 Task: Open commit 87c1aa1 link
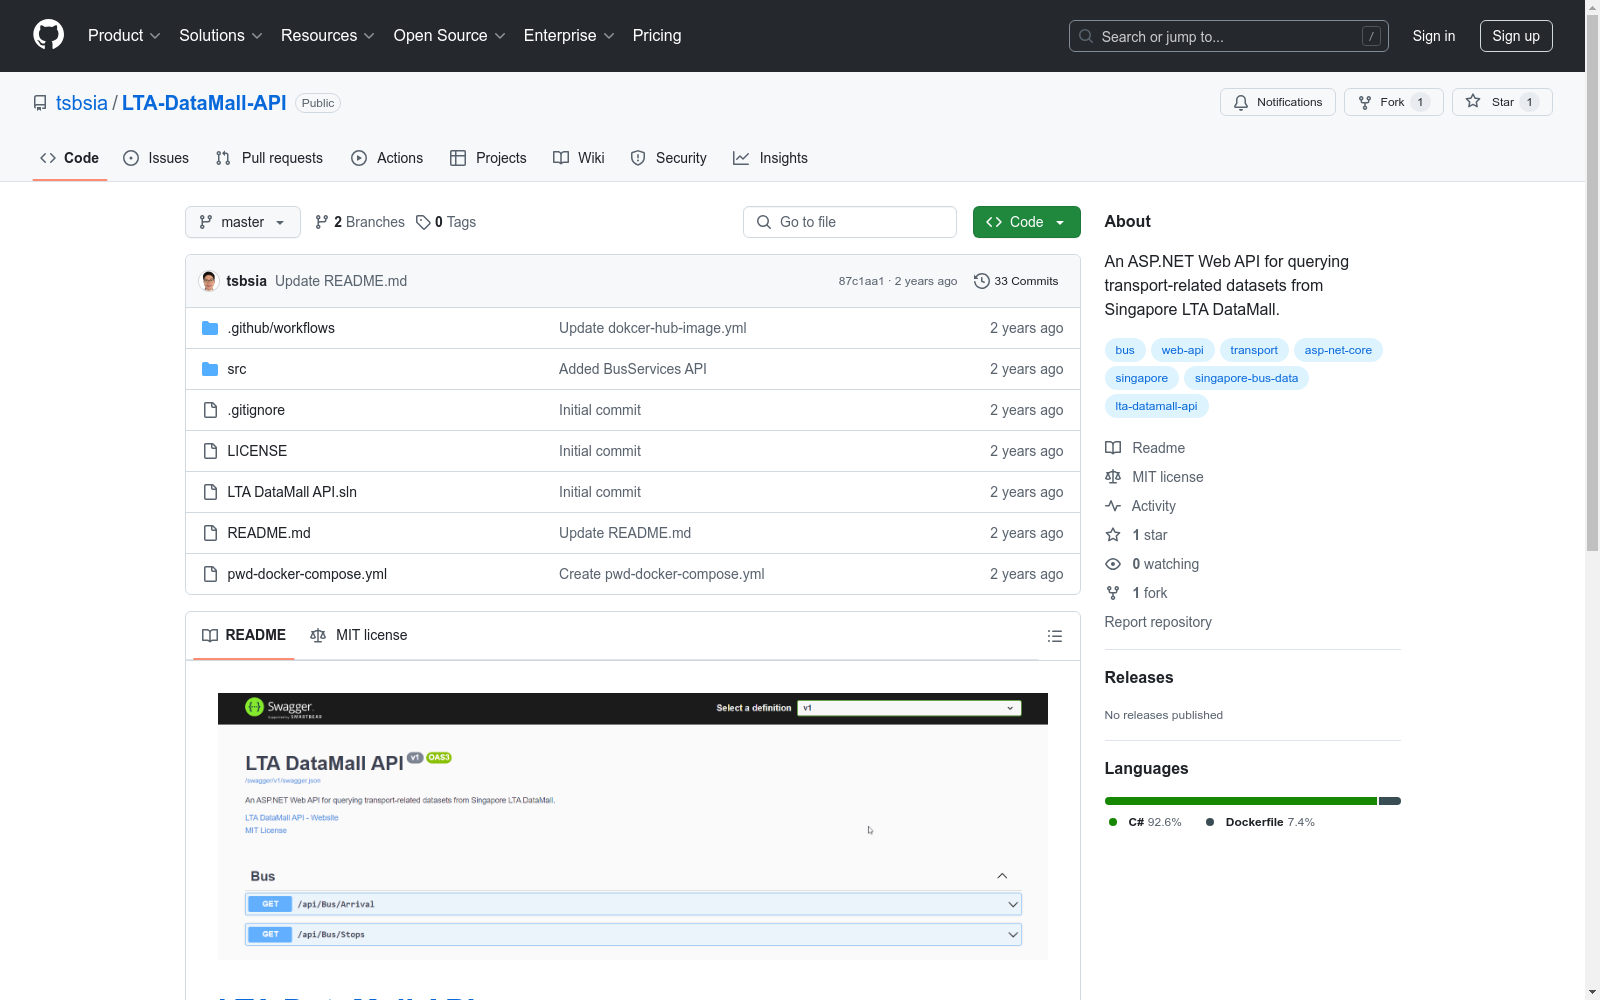click(x=861, y=281)
